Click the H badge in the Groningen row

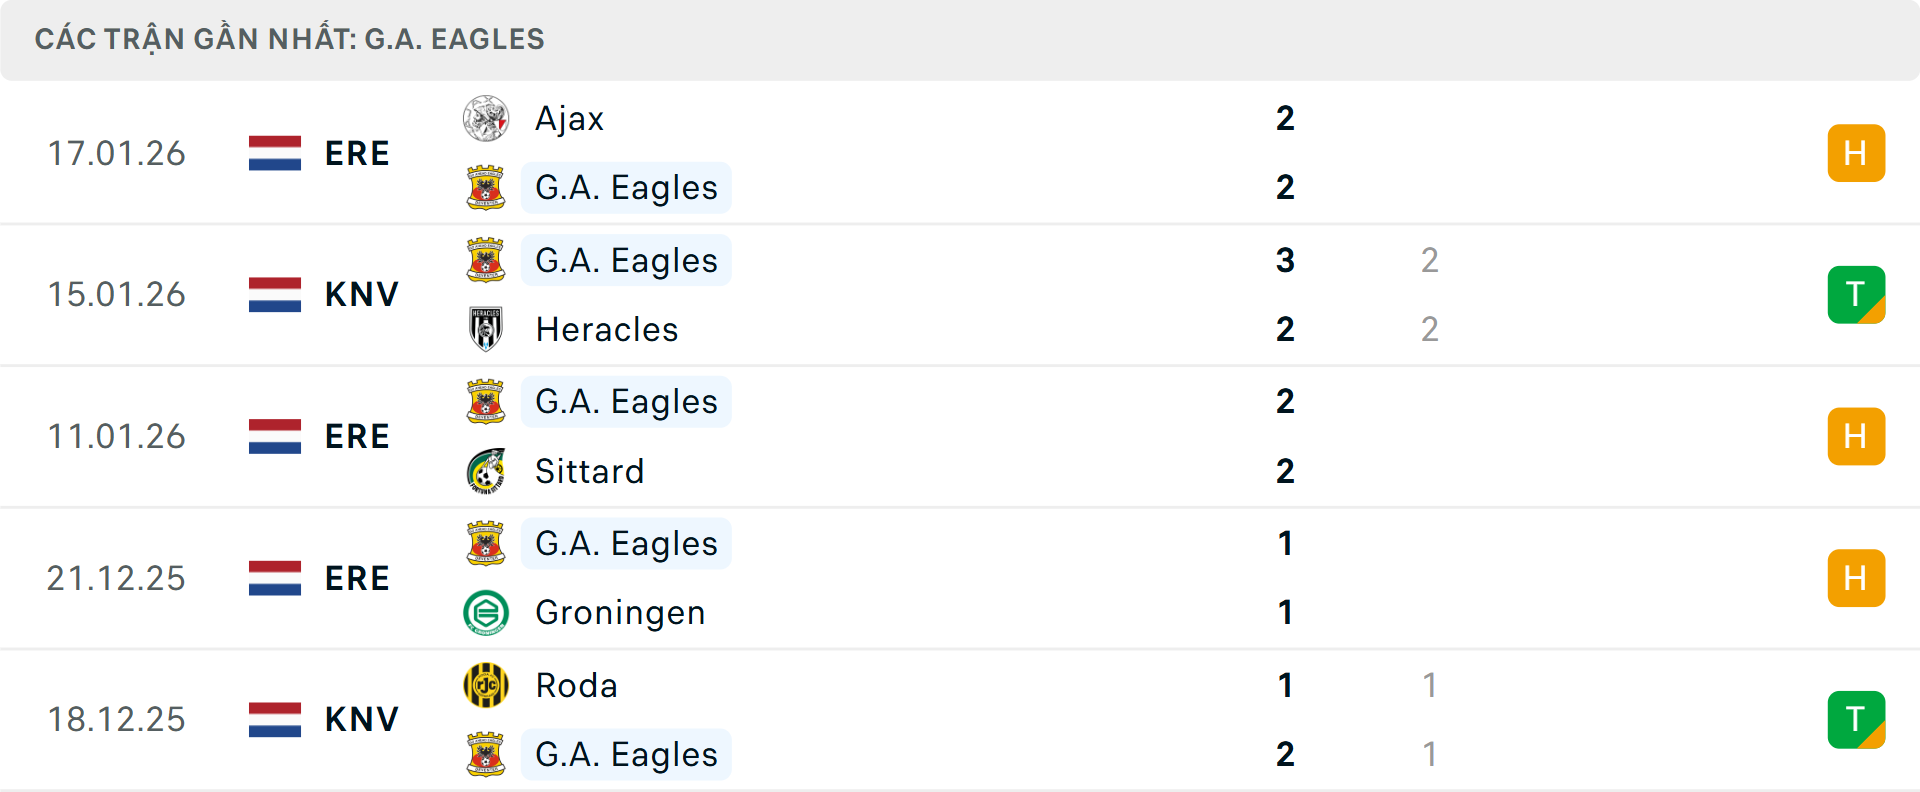pyautogui.click(x=1857, y=578)
